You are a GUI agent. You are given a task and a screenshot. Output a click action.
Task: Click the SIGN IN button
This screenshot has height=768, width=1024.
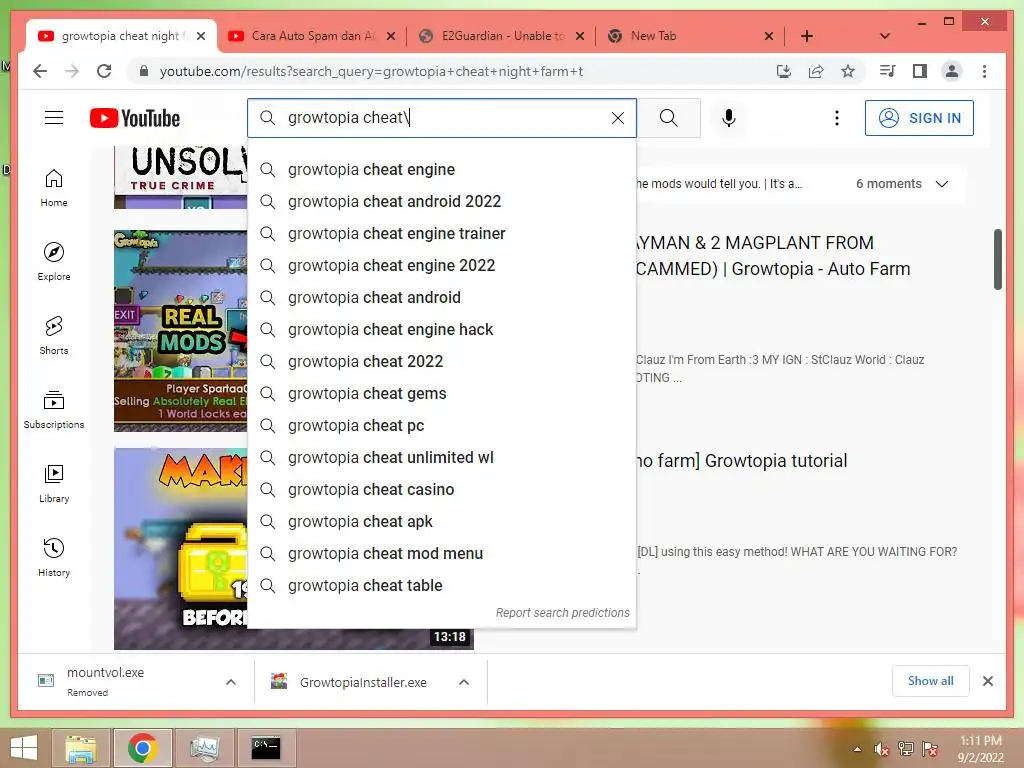(919, 118)
